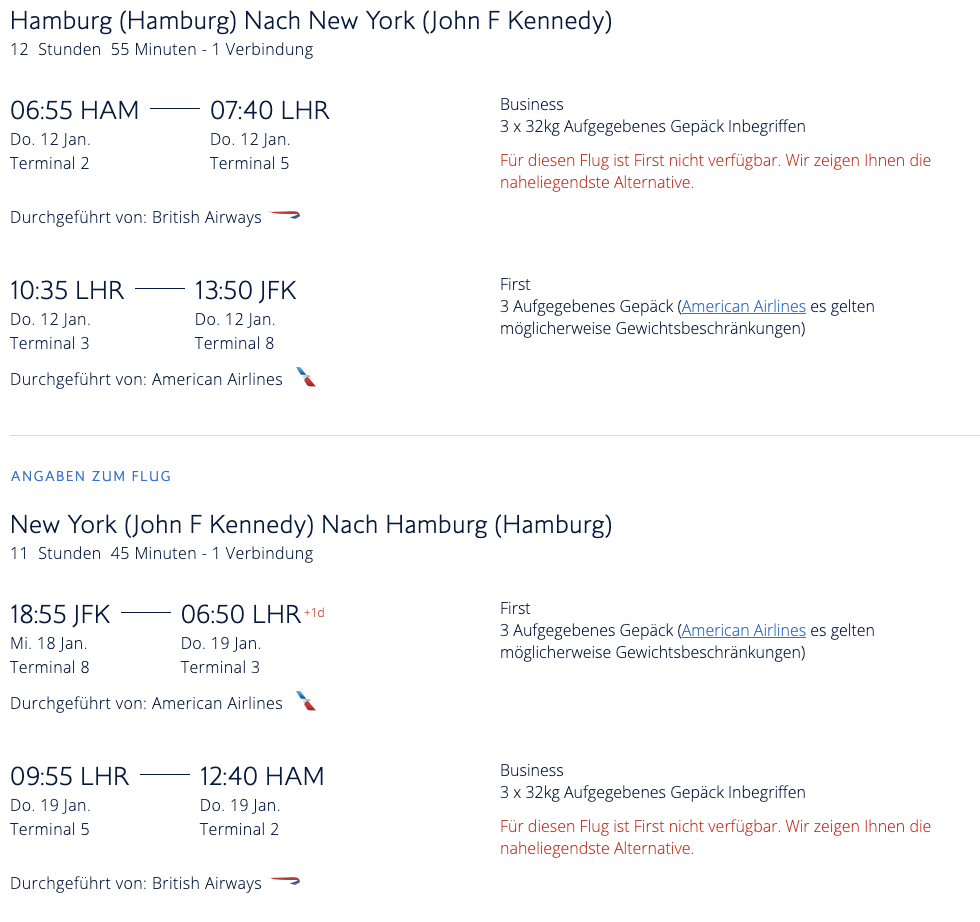Select the New York Nach Hamburg route heading
The image size is (980, 922).
point(311,524)
